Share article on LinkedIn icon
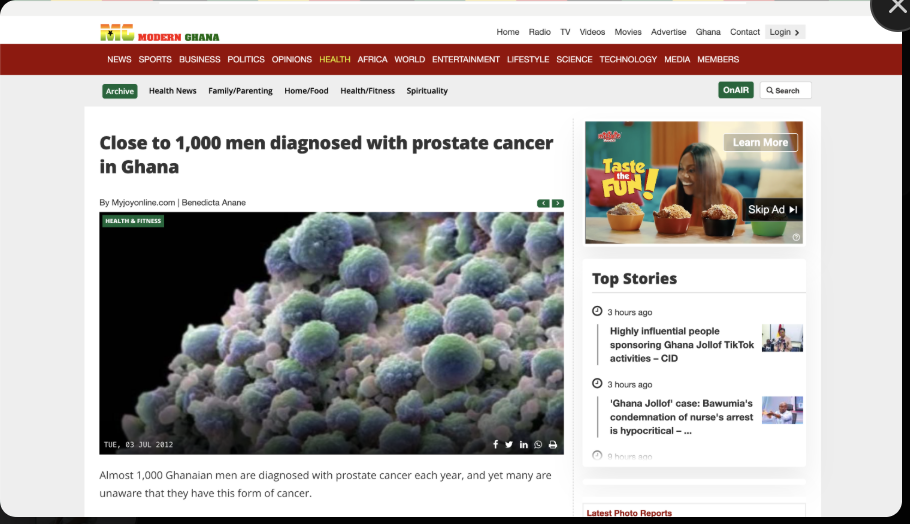This screenshot has height=524, width=910. (x=523, y=445)
